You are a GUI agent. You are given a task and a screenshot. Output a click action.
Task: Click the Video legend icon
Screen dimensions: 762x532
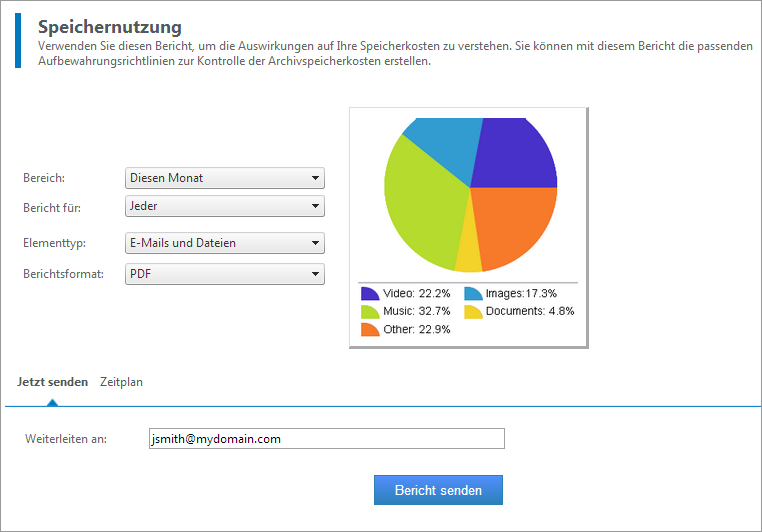[370, 294]
